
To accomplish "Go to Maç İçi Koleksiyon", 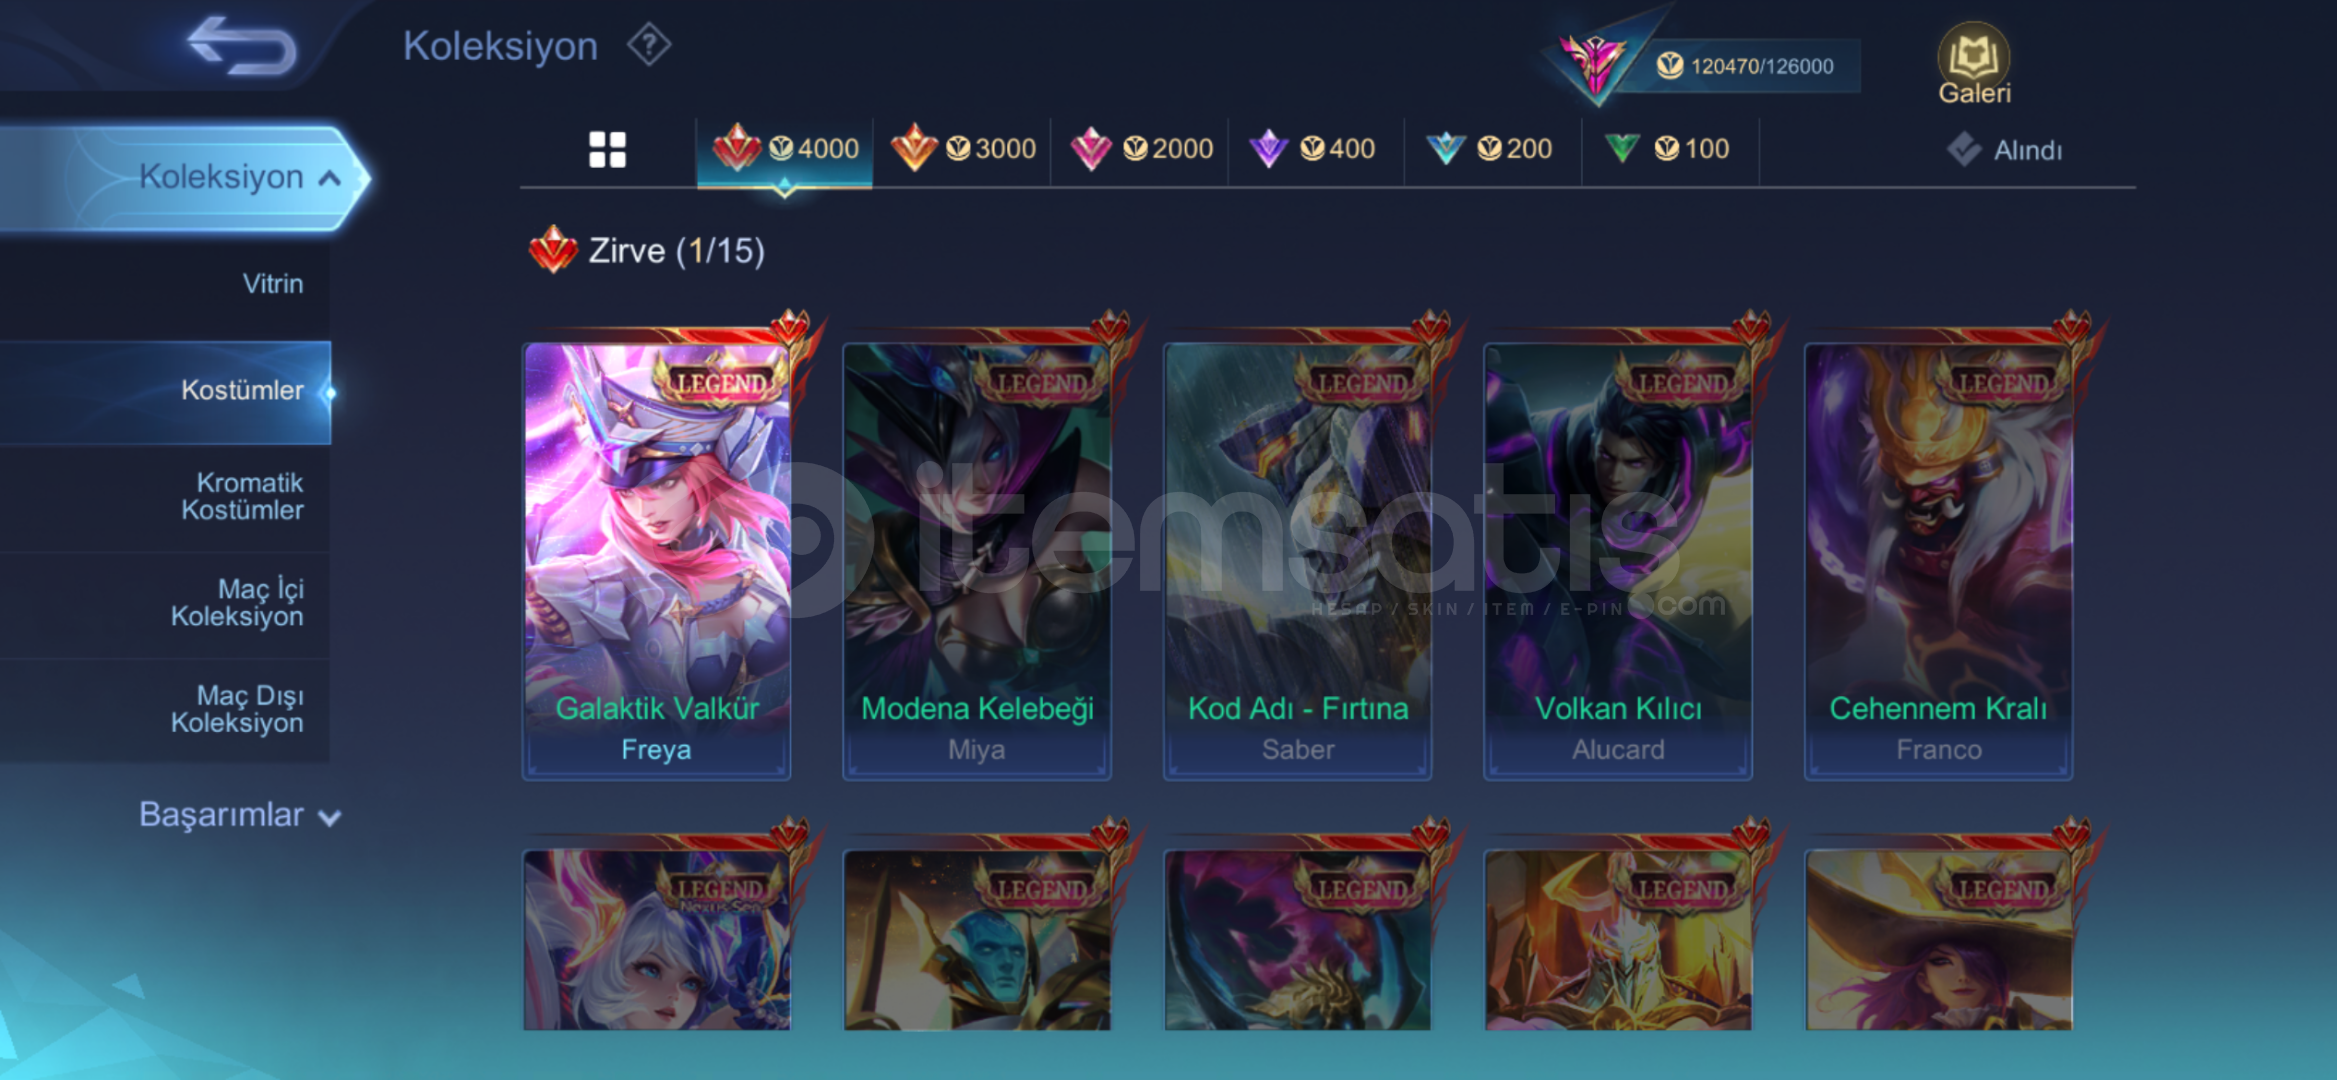I will pos(238,603).
